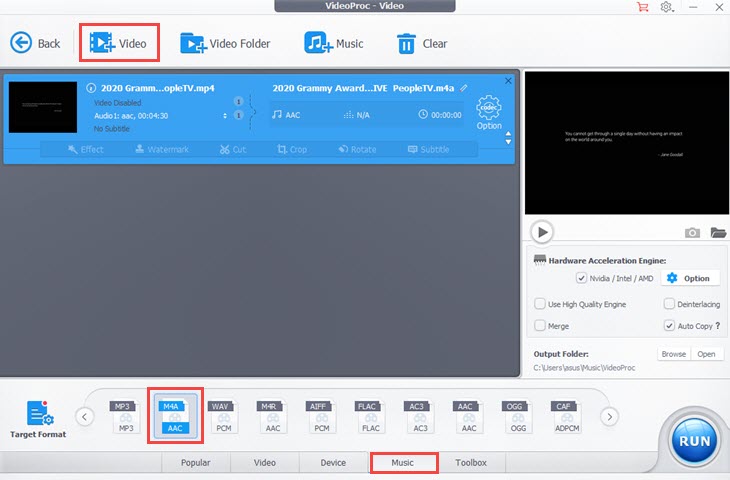Open the Crop tool
Viewport: 730px width, 480px height.
(292, 149)
